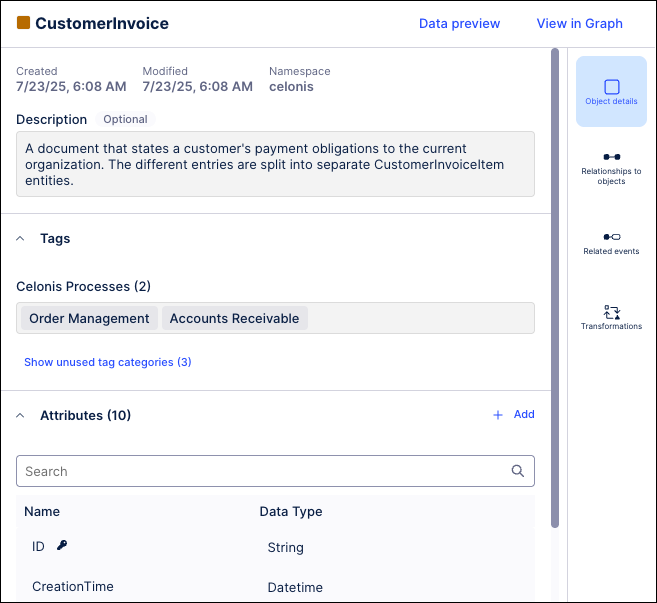Open View in Graph

pos(579,23)
